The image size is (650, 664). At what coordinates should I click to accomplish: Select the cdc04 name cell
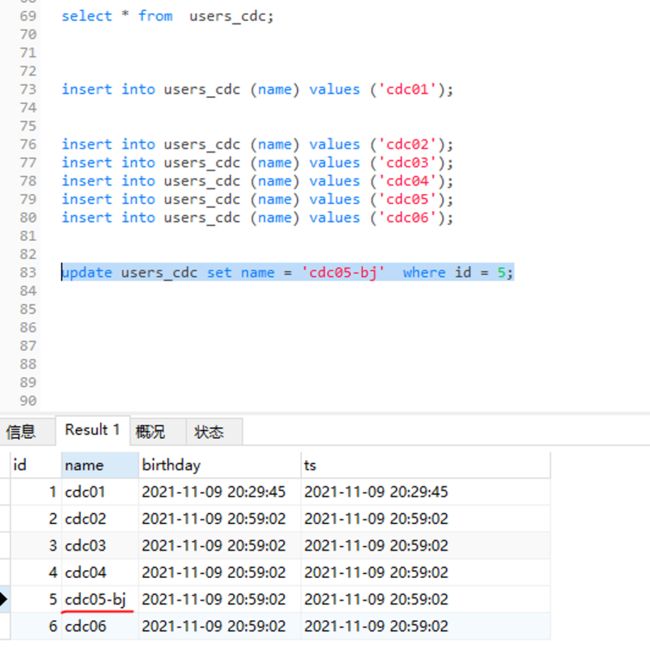click(100, 573)
